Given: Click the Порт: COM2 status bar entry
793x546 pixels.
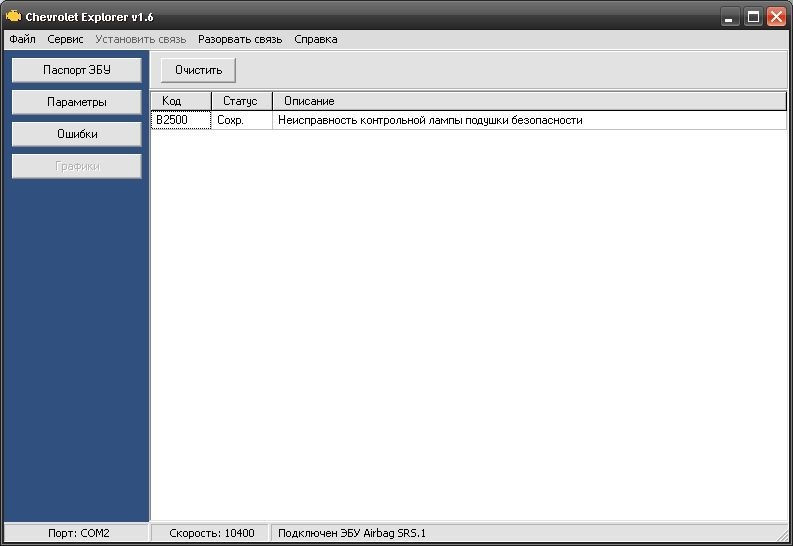Looking at the screenshot, I should tap(76, 533).
